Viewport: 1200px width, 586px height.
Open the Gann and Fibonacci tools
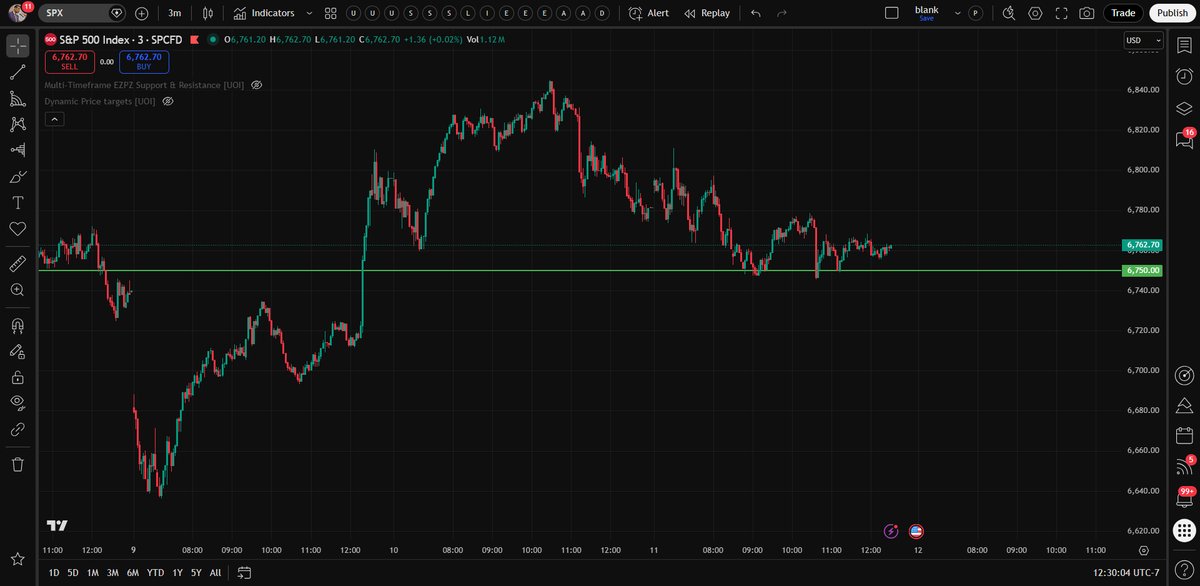pos(17,98)
